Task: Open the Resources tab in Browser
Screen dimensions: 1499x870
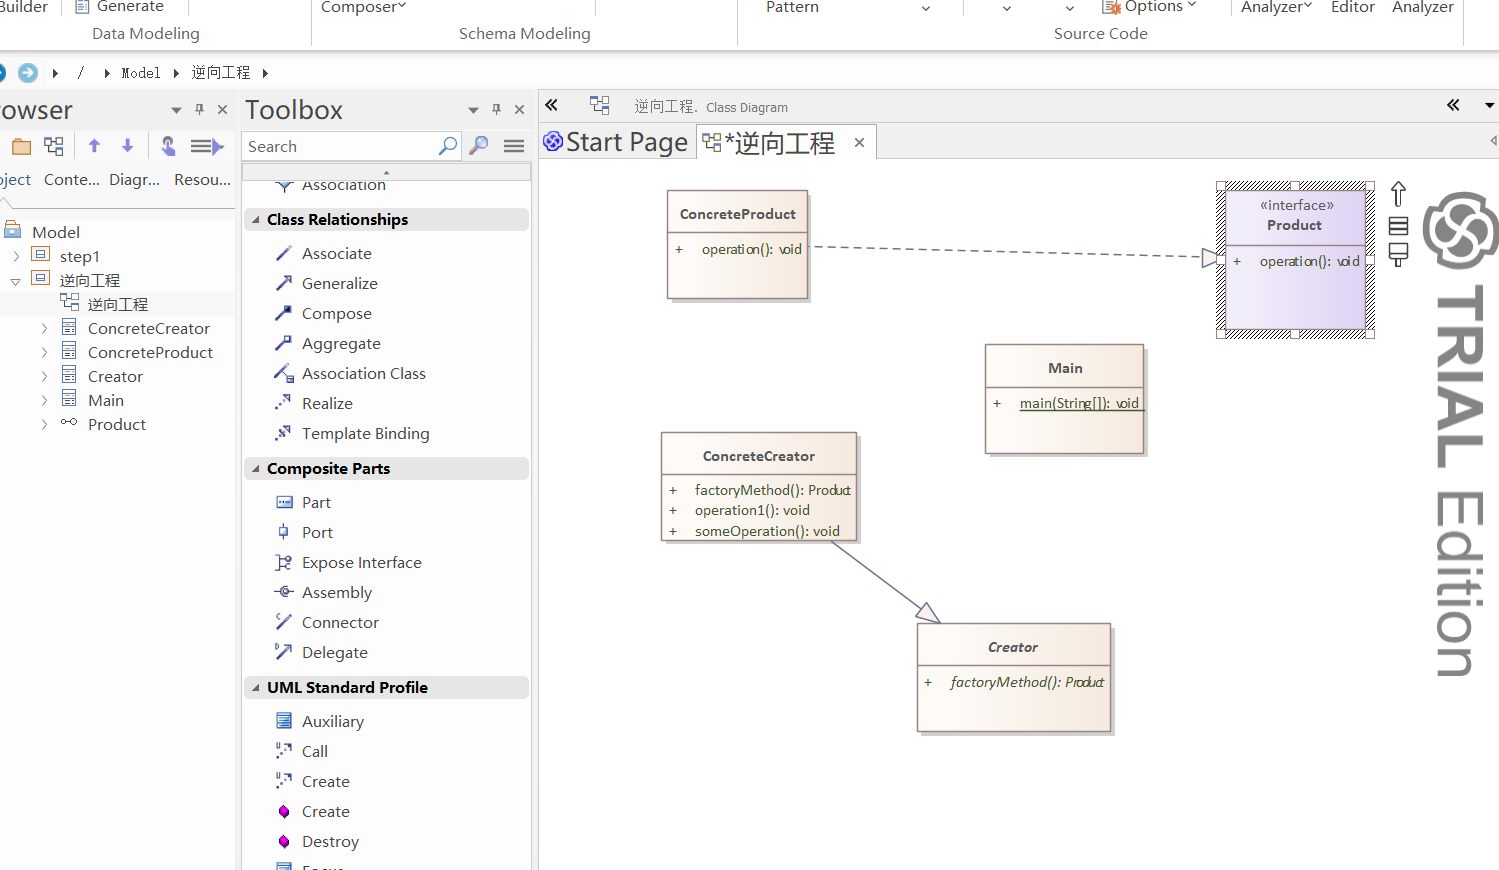Action: (202, 180)
